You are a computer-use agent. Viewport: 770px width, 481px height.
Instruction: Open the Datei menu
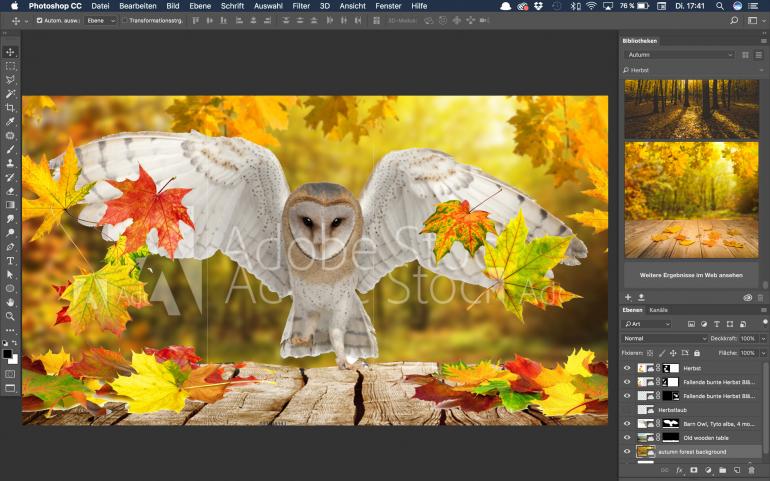100,6
